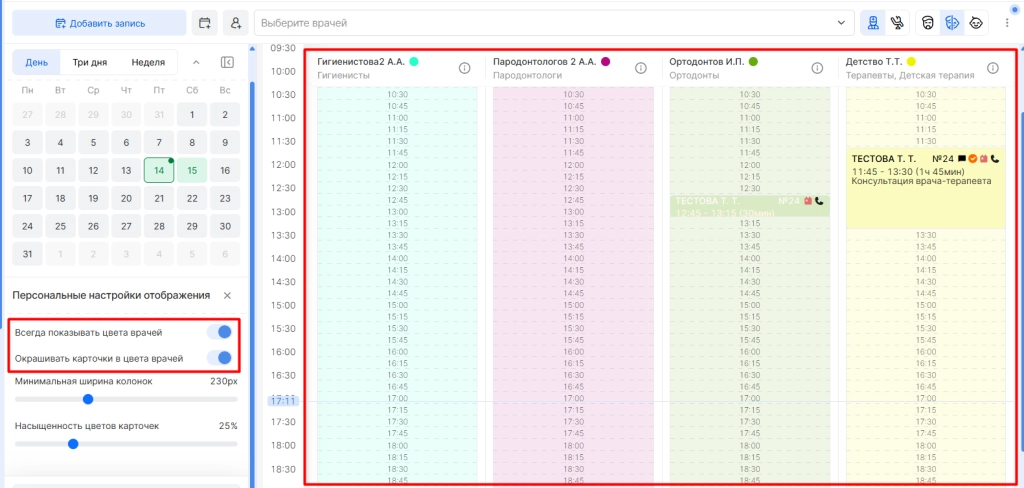Viewport: 1024px width, 488px height.
Task: Adjust Насыщенность цветов карточек slider handle
Action: [x=73, y=444]
